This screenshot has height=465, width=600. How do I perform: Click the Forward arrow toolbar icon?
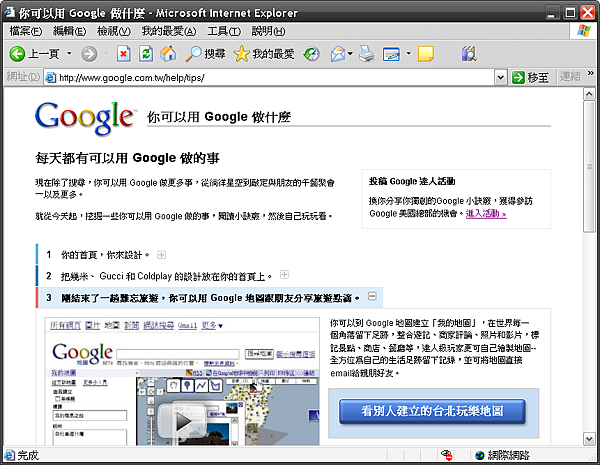pyautogui.click(x=89, y=54)
